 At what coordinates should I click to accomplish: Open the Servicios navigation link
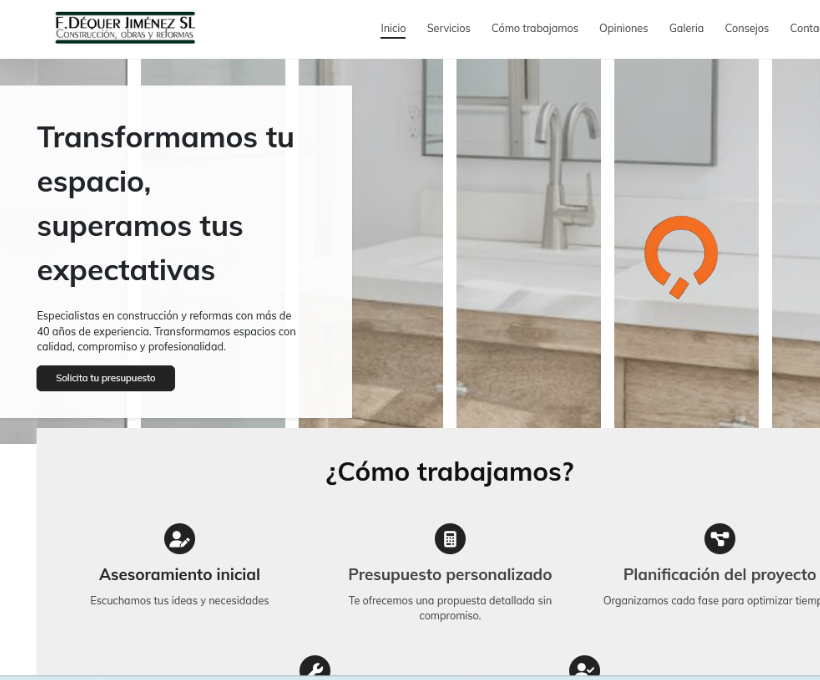[448, 28]
